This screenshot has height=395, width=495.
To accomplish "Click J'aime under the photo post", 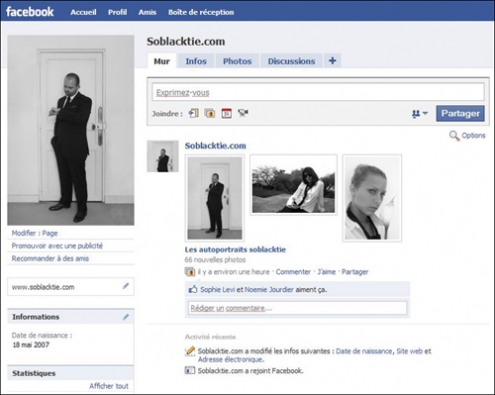I will tap(326, 272).
